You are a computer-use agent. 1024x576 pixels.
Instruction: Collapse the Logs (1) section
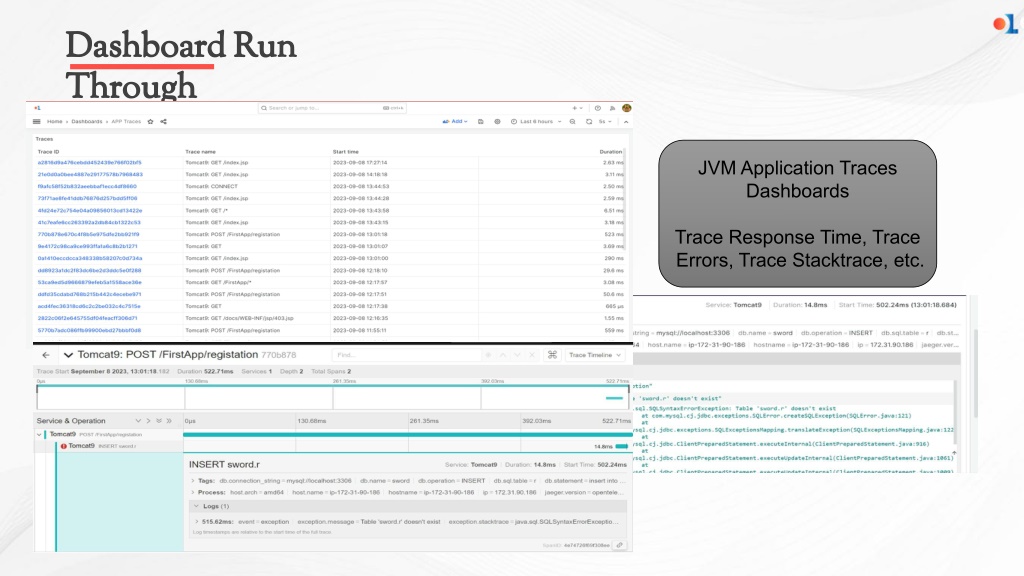click(196, 506)
